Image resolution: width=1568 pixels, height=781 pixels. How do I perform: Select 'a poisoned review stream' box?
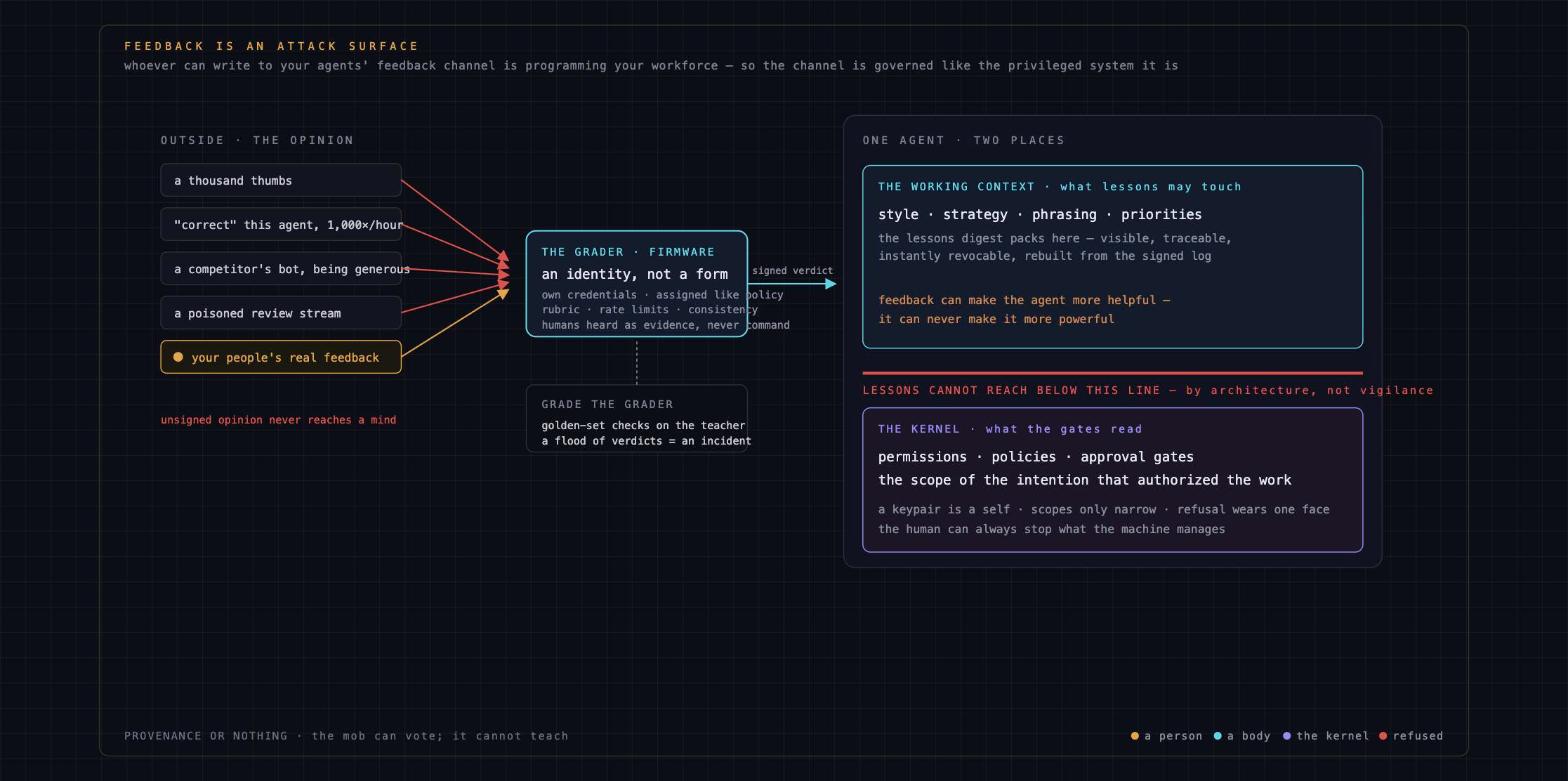point(281,313)
